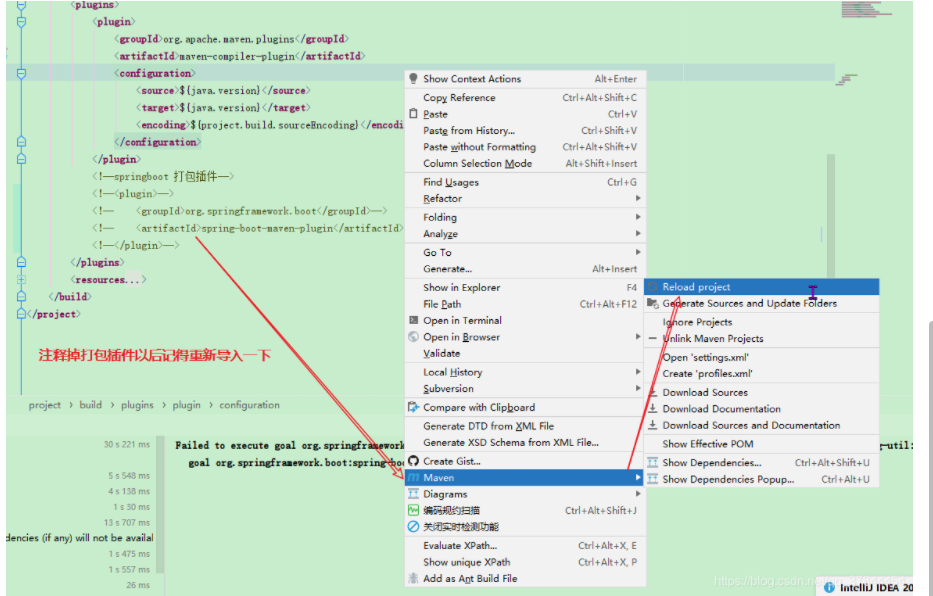Click the '30 s 221 ms' build duration row

(127, 444)
